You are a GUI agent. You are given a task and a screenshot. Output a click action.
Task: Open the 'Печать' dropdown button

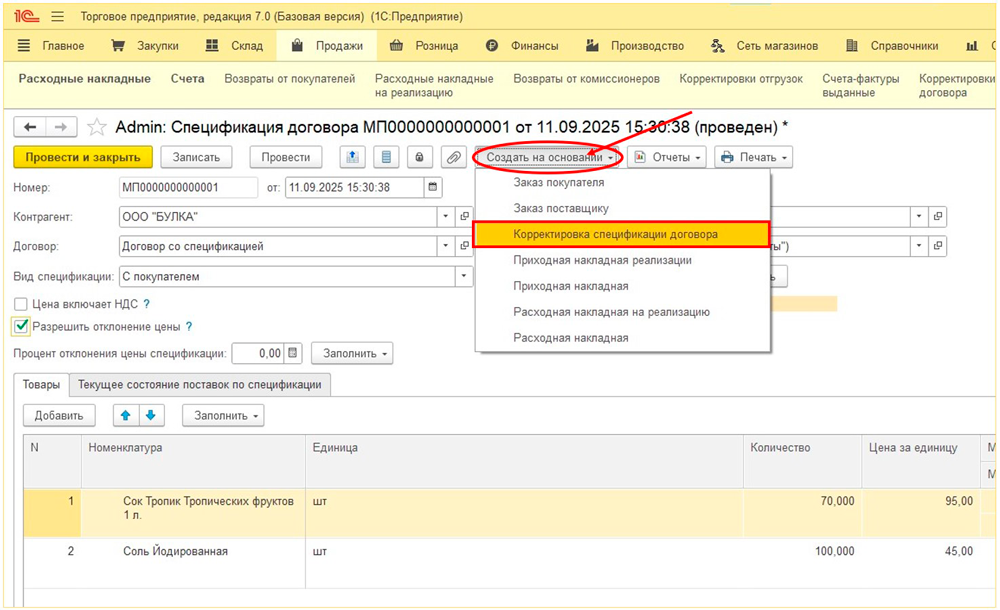tap(754, 157)
